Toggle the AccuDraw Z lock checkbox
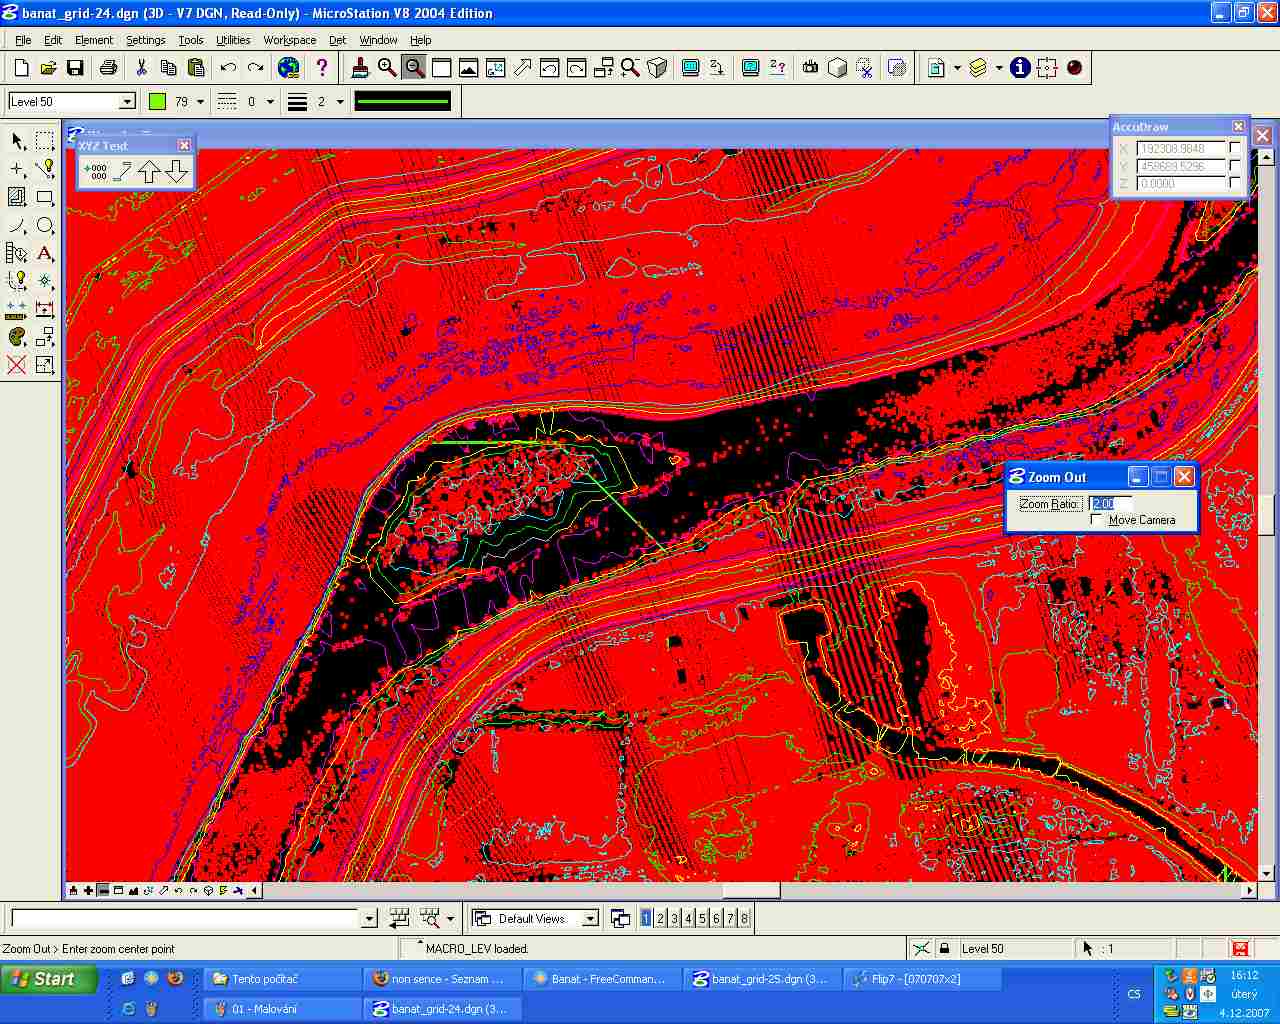 click(1235, 184)
